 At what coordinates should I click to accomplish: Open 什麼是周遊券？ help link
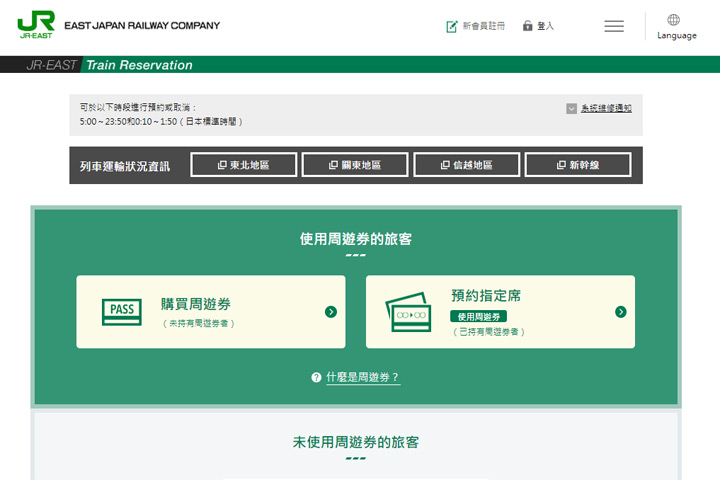(363, 378)
